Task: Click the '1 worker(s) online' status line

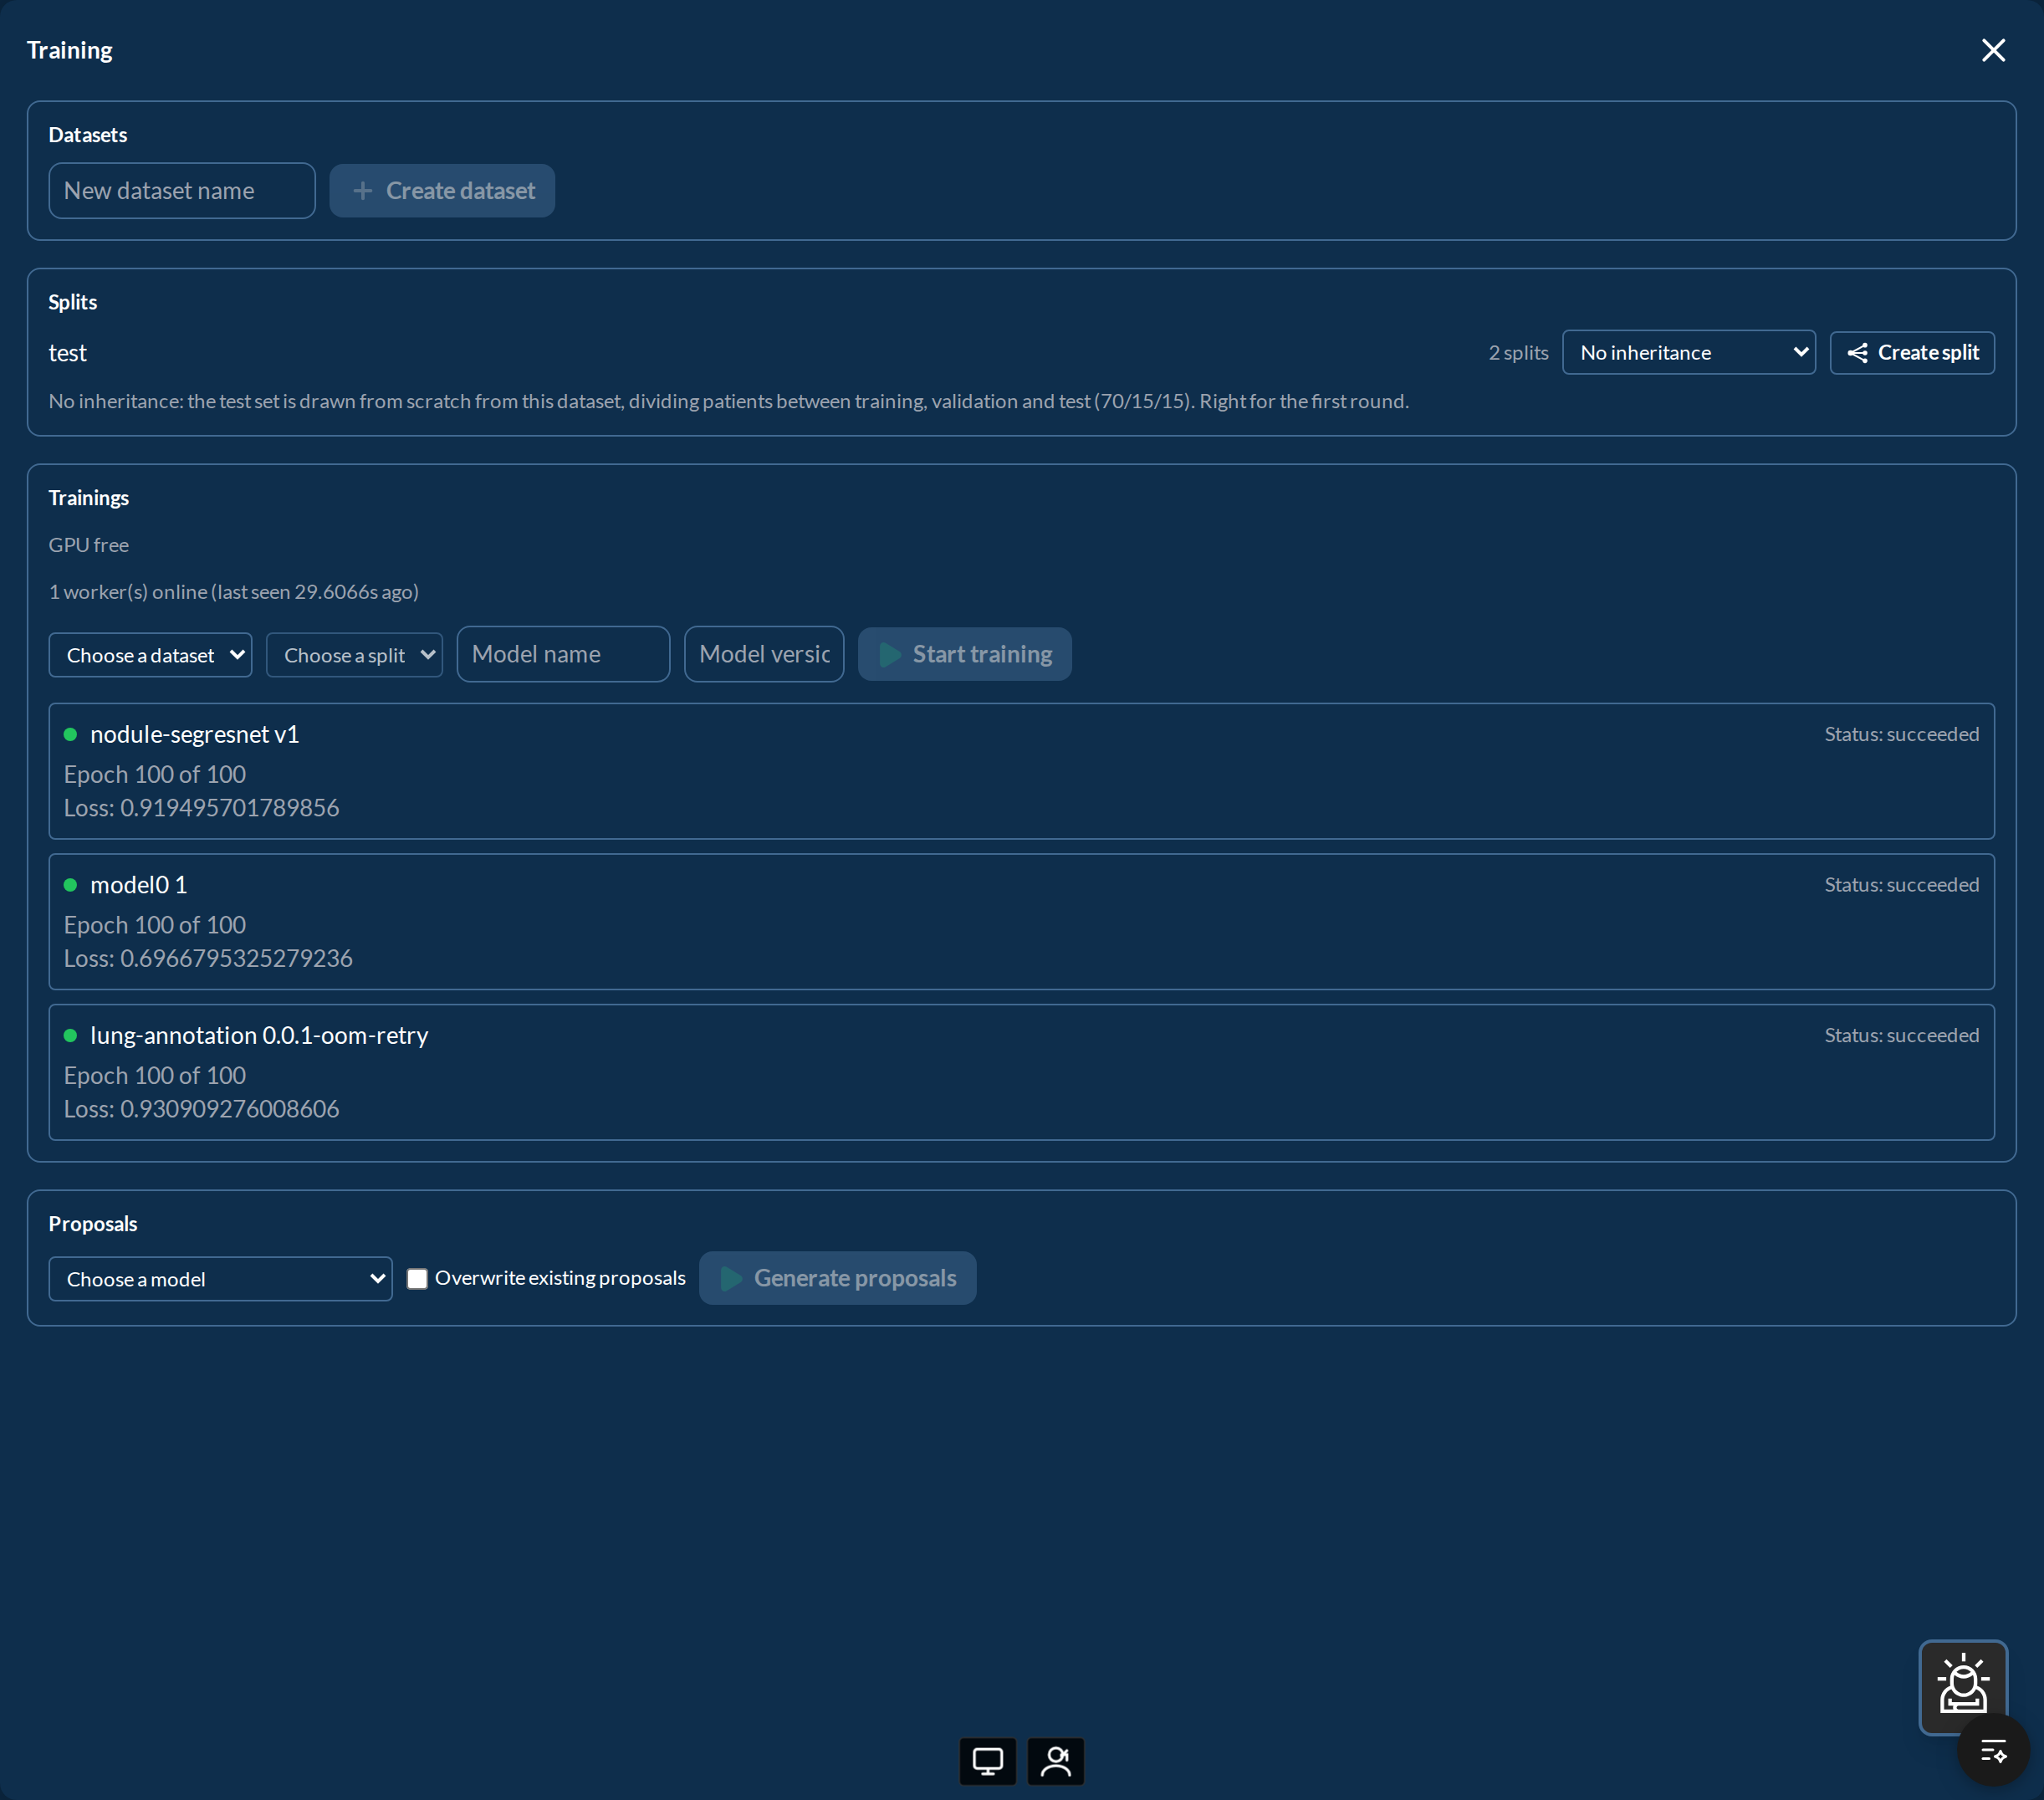Action: (x=234, y=592)
